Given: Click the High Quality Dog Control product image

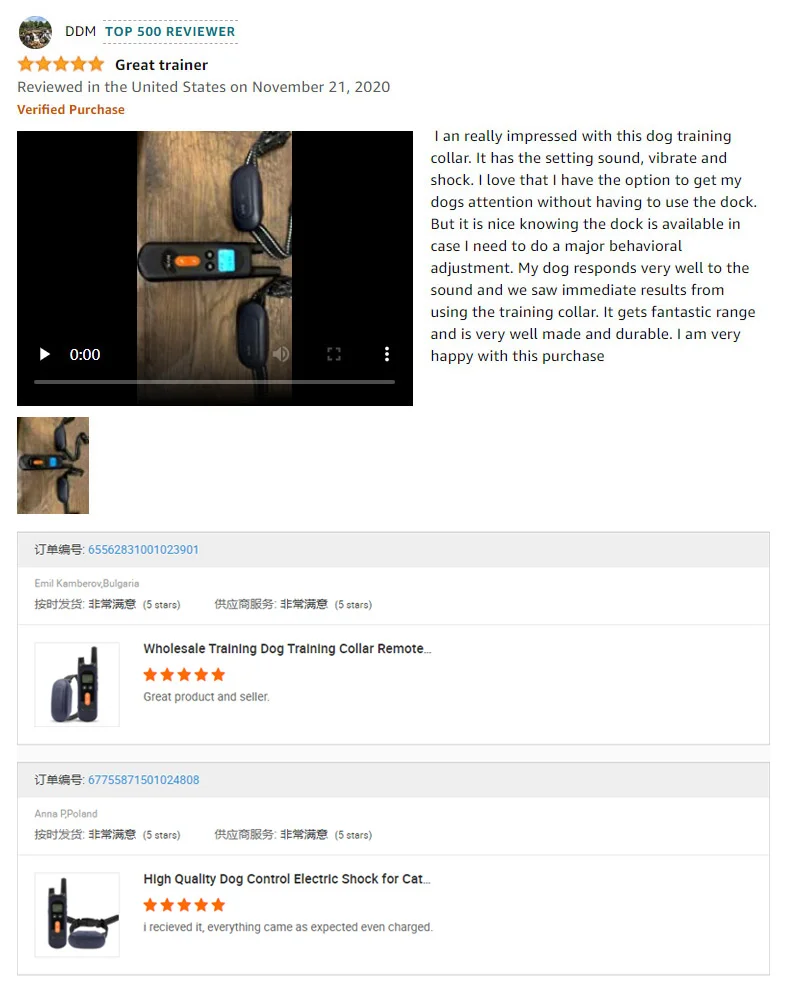Looking at the screenshot, I should 77,915.
